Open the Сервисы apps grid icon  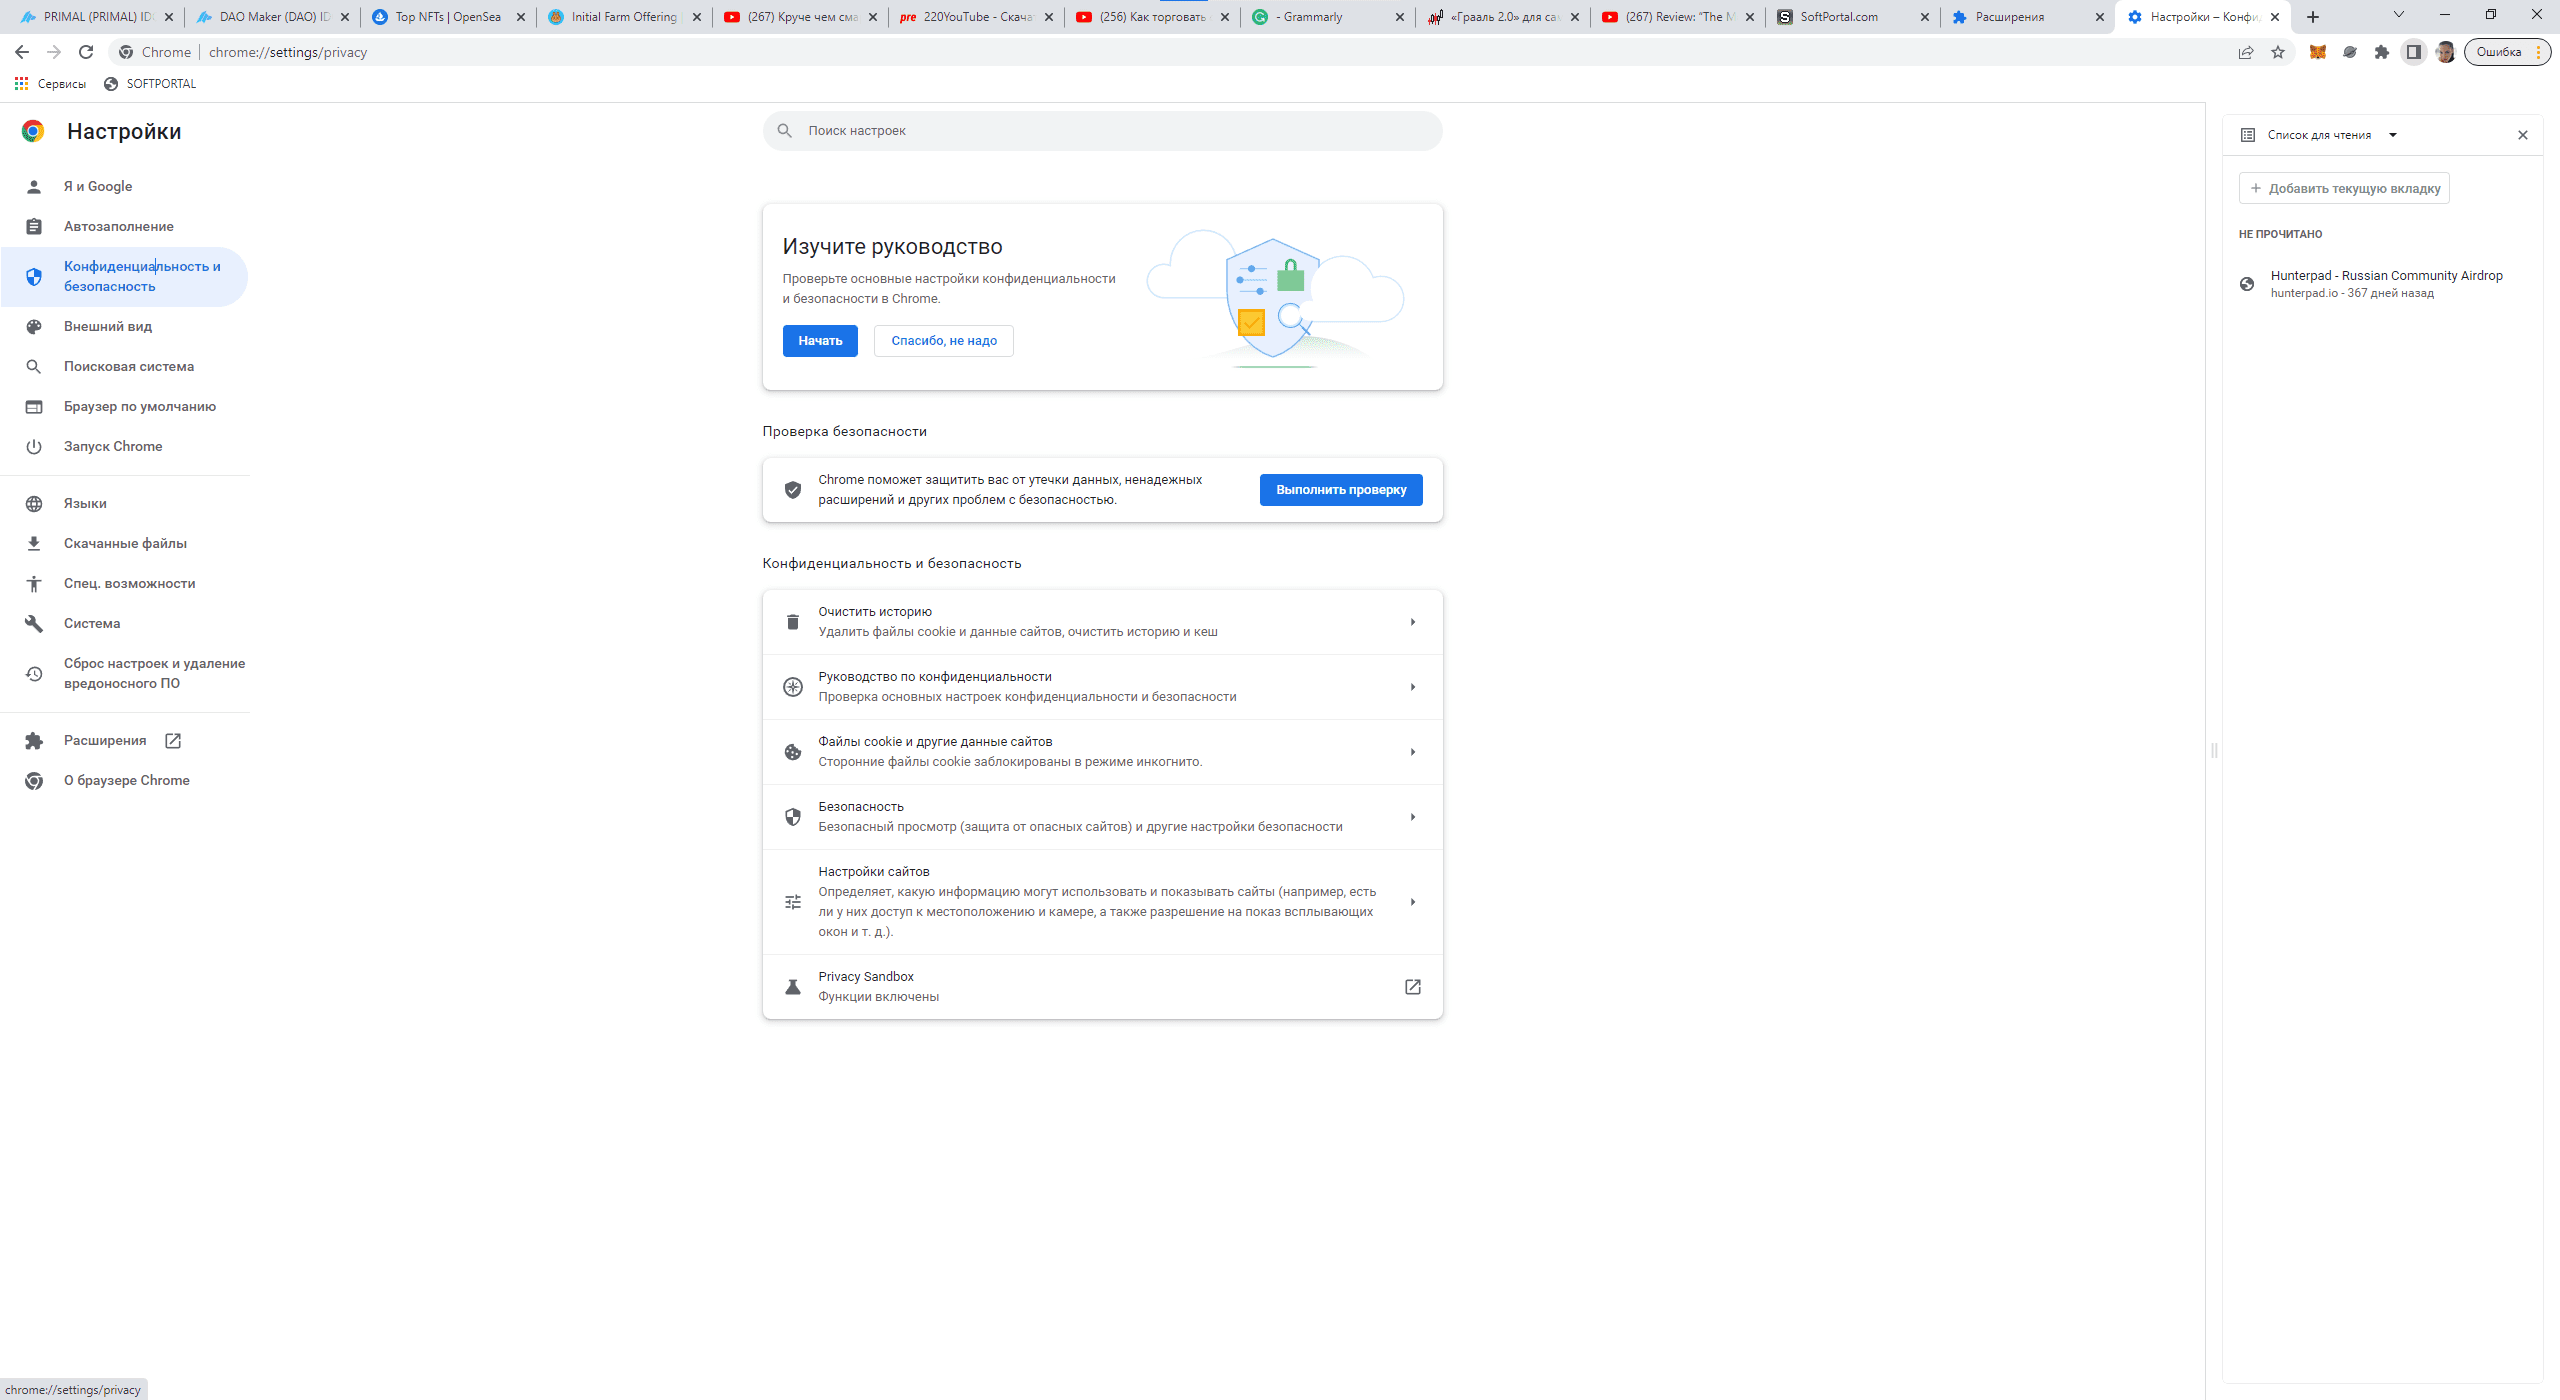tap(21, 84)
